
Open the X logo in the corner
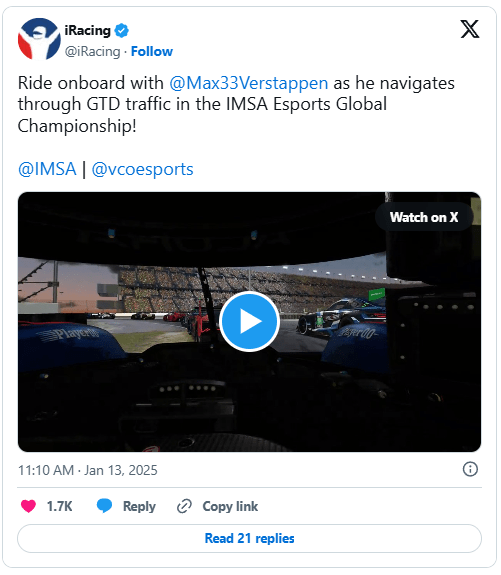[470, 29]
